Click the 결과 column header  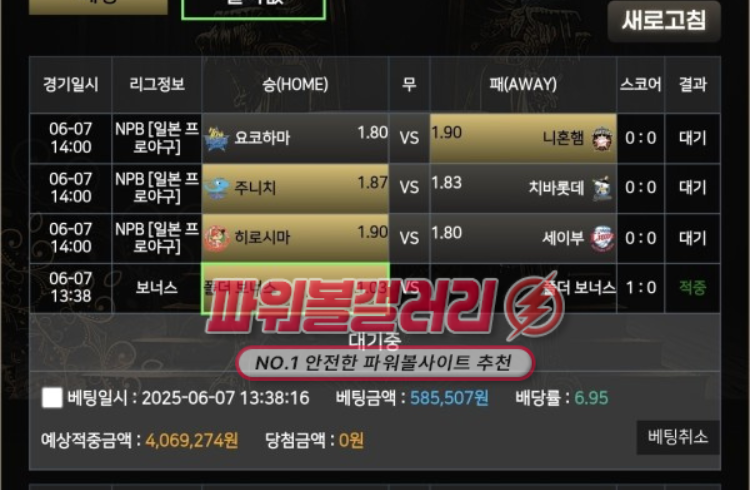coord(693,84)
